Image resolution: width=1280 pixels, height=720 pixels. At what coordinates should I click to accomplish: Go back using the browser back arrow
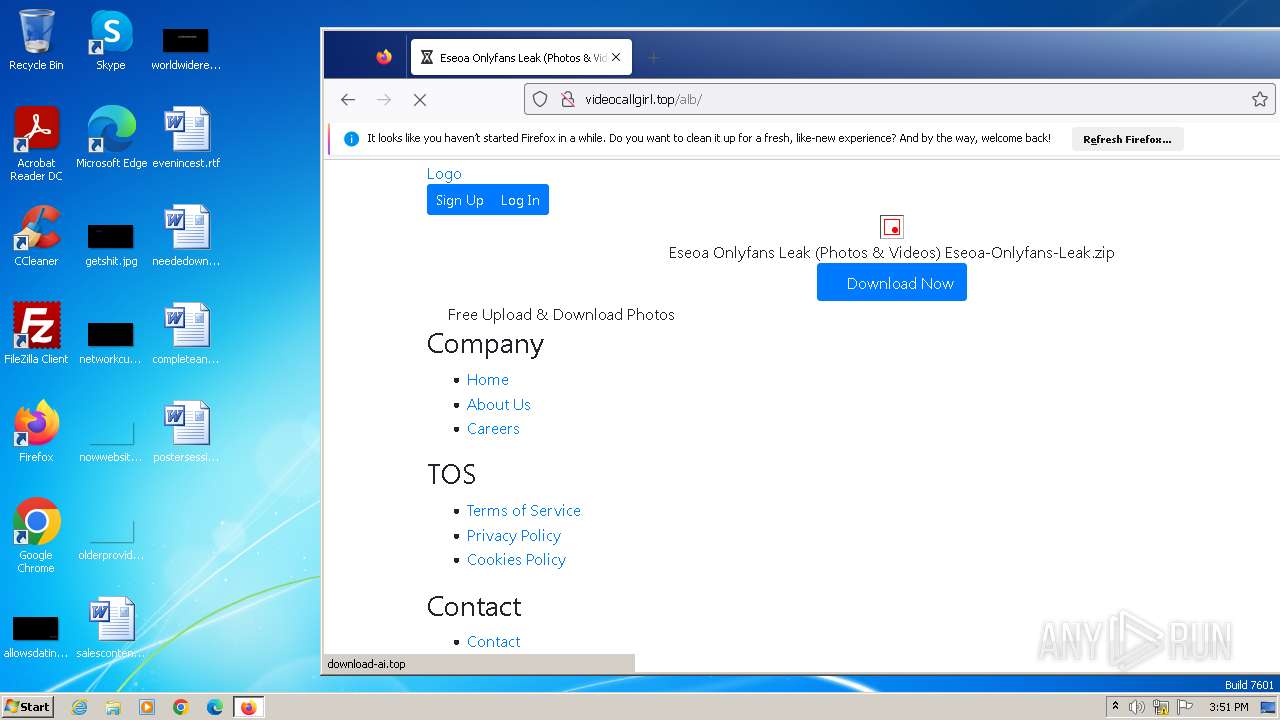348,99
